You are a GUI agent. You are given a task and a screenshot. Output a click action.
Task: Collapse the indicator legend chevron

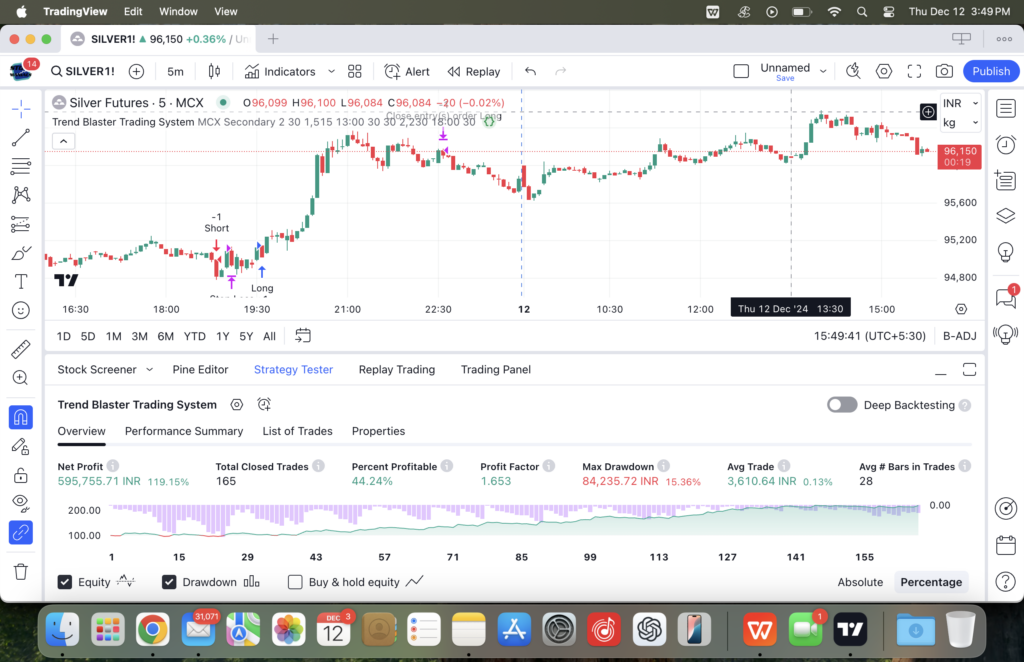coord(63,141)
